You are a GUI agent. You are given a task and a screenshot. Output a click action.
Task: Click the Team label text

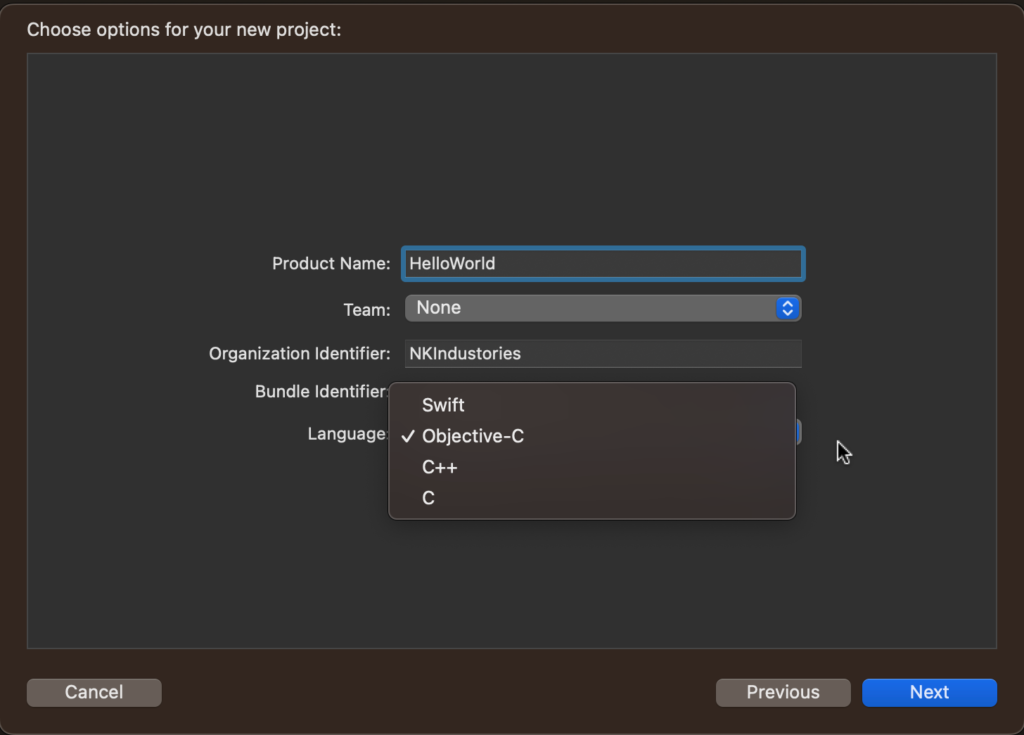pyautogui.click(x=366, y=310)
